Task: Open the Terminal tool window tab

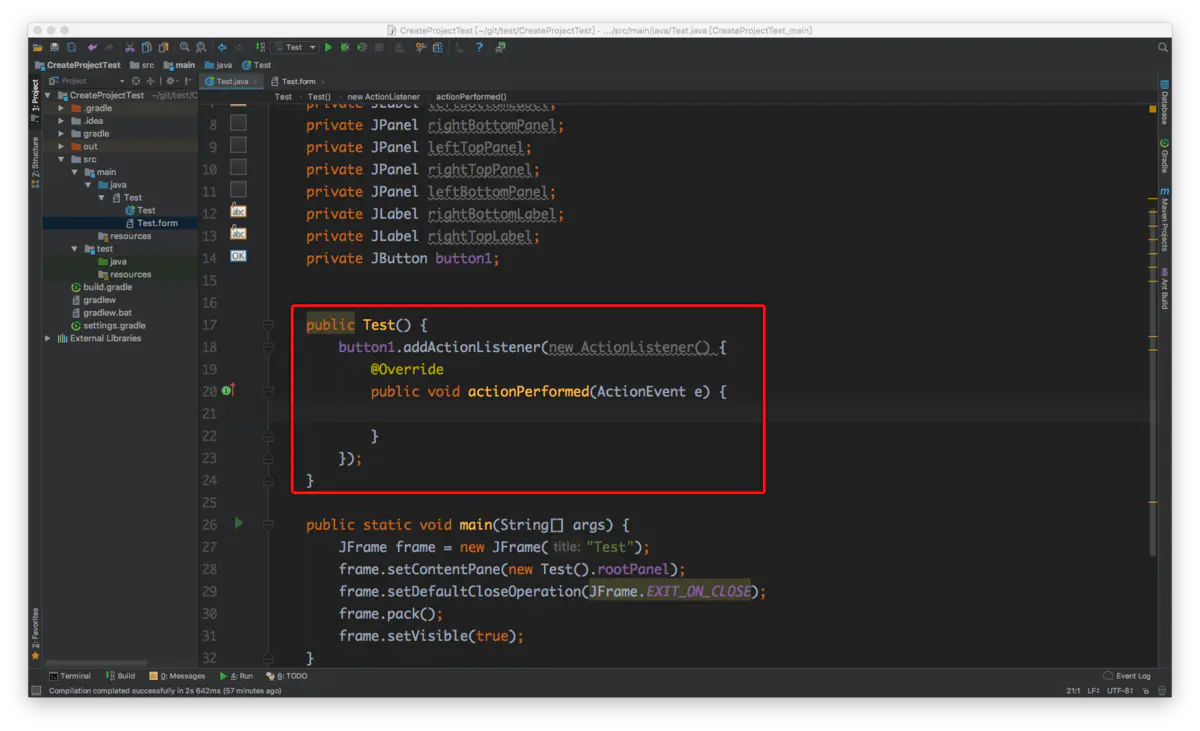Action: (x=69, y=676)
